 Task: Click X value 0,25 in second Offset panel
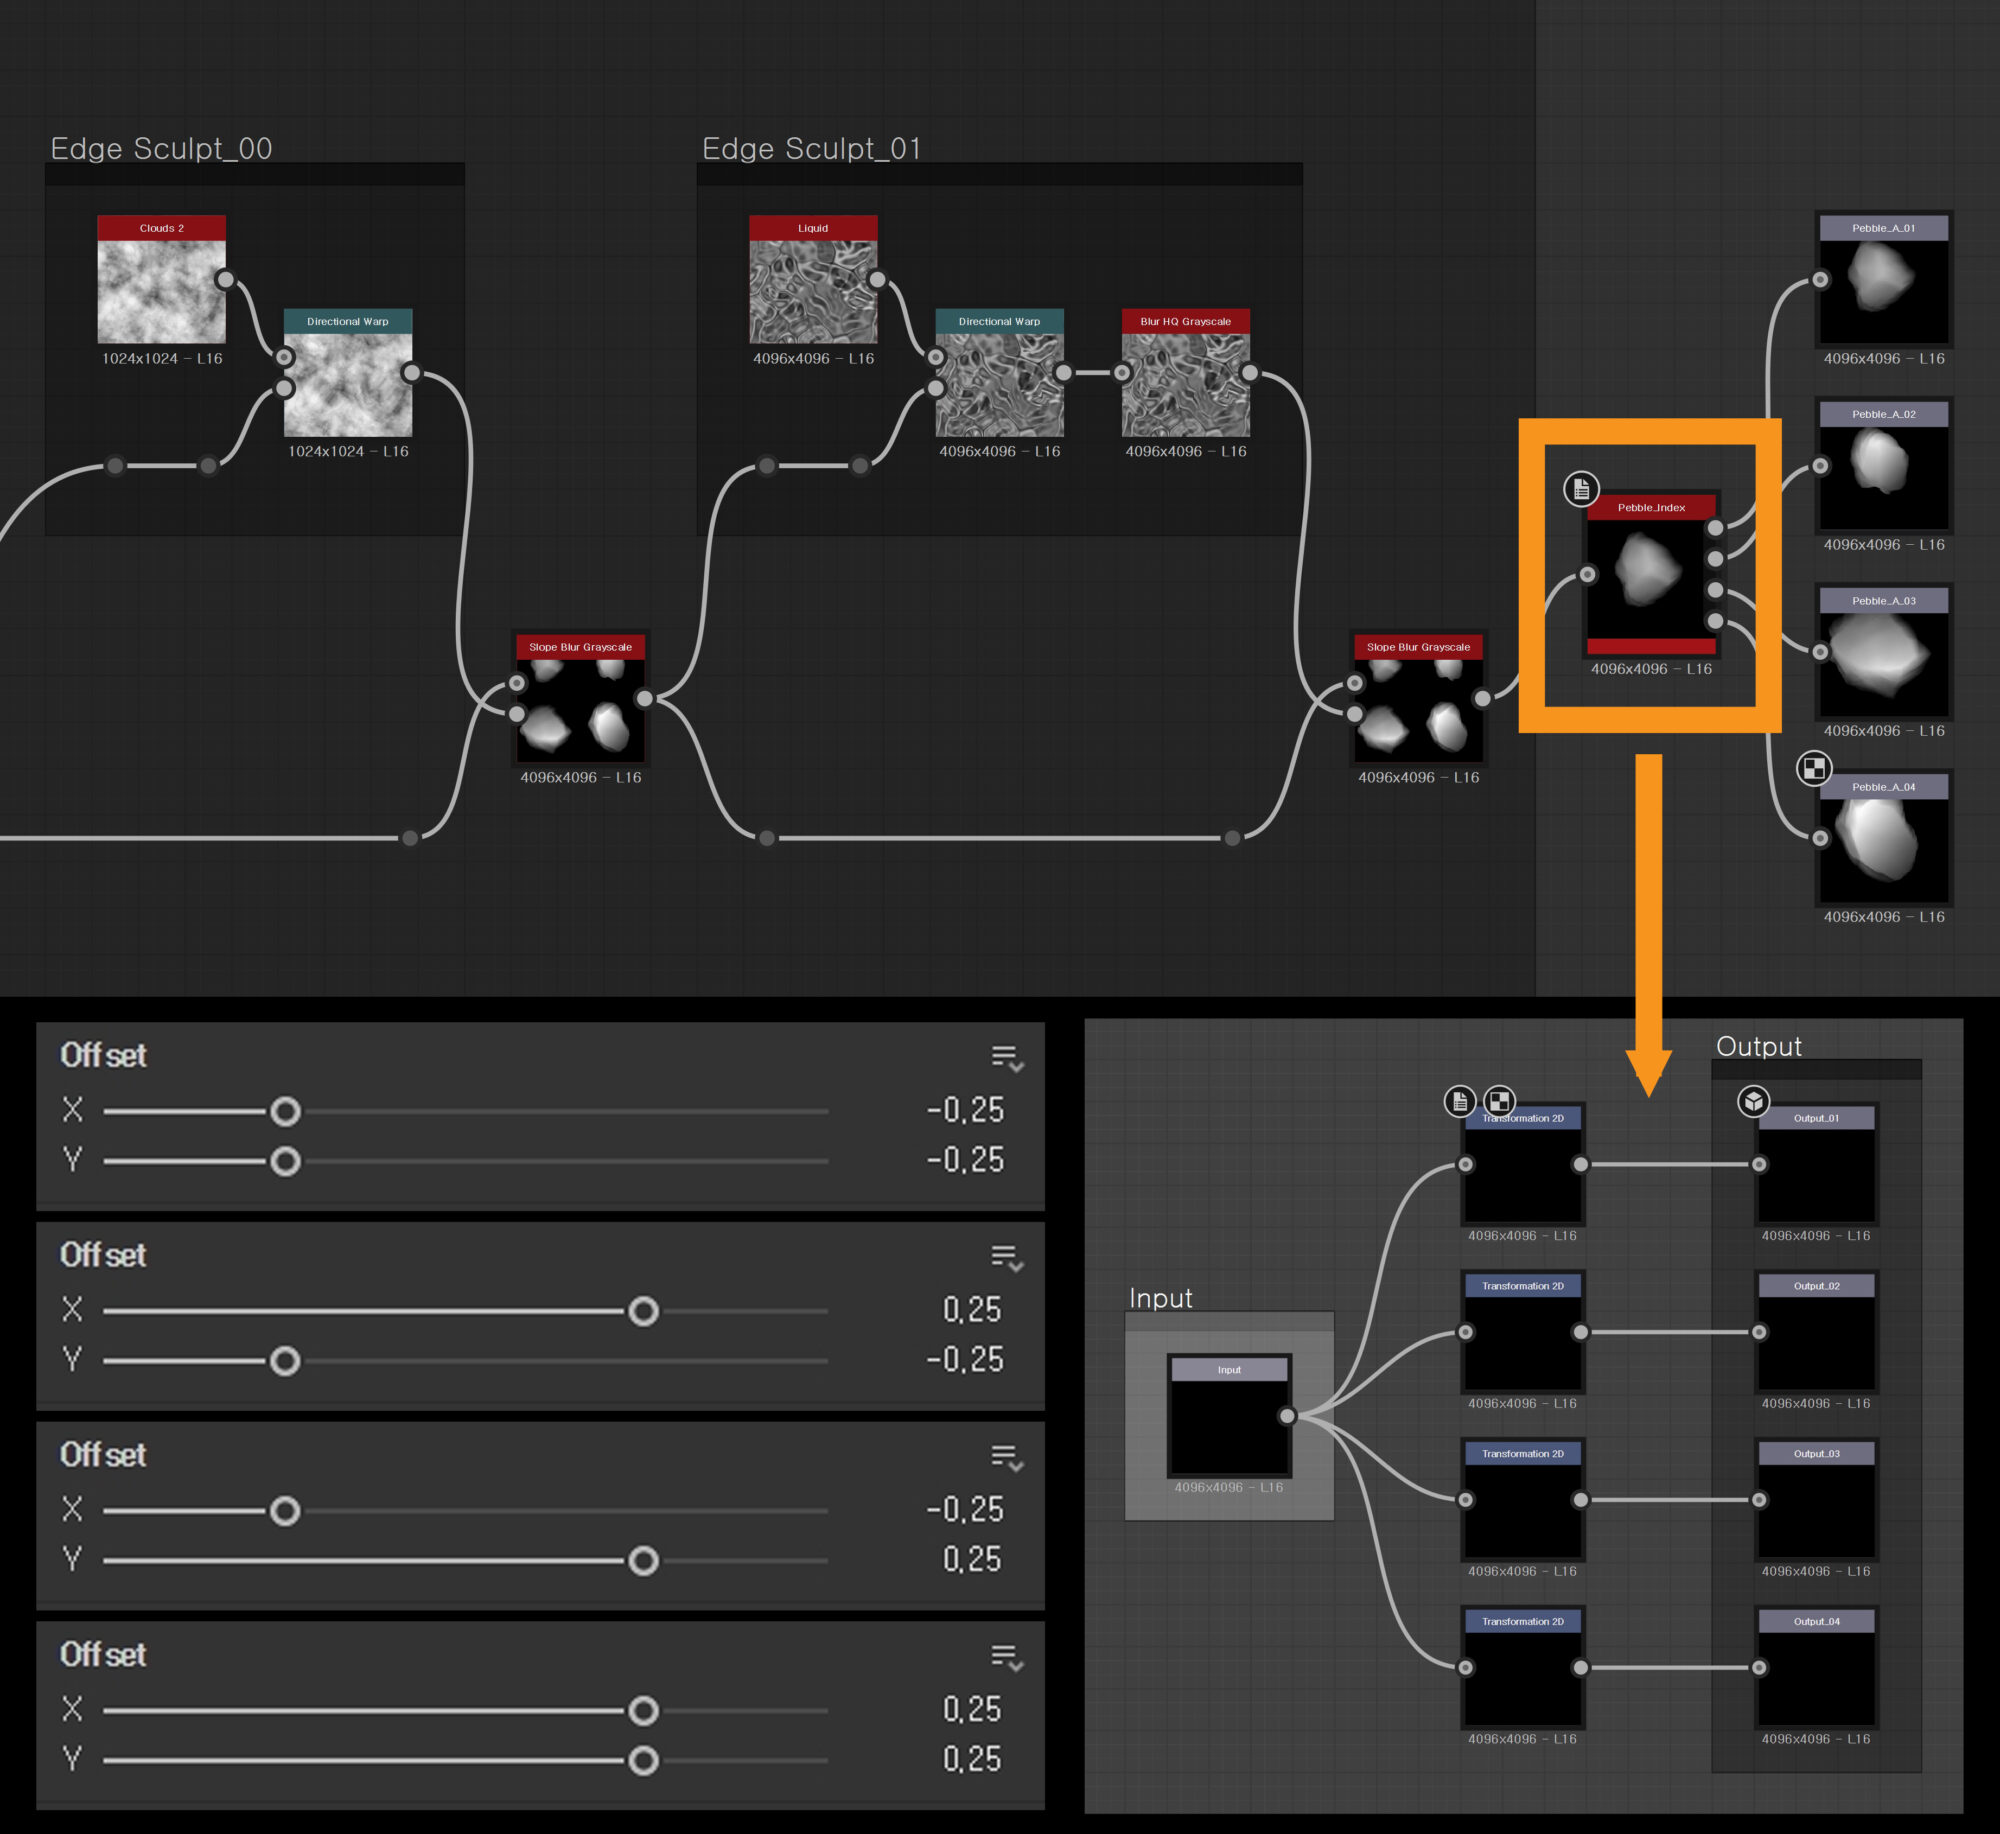tap(971, 1310)
